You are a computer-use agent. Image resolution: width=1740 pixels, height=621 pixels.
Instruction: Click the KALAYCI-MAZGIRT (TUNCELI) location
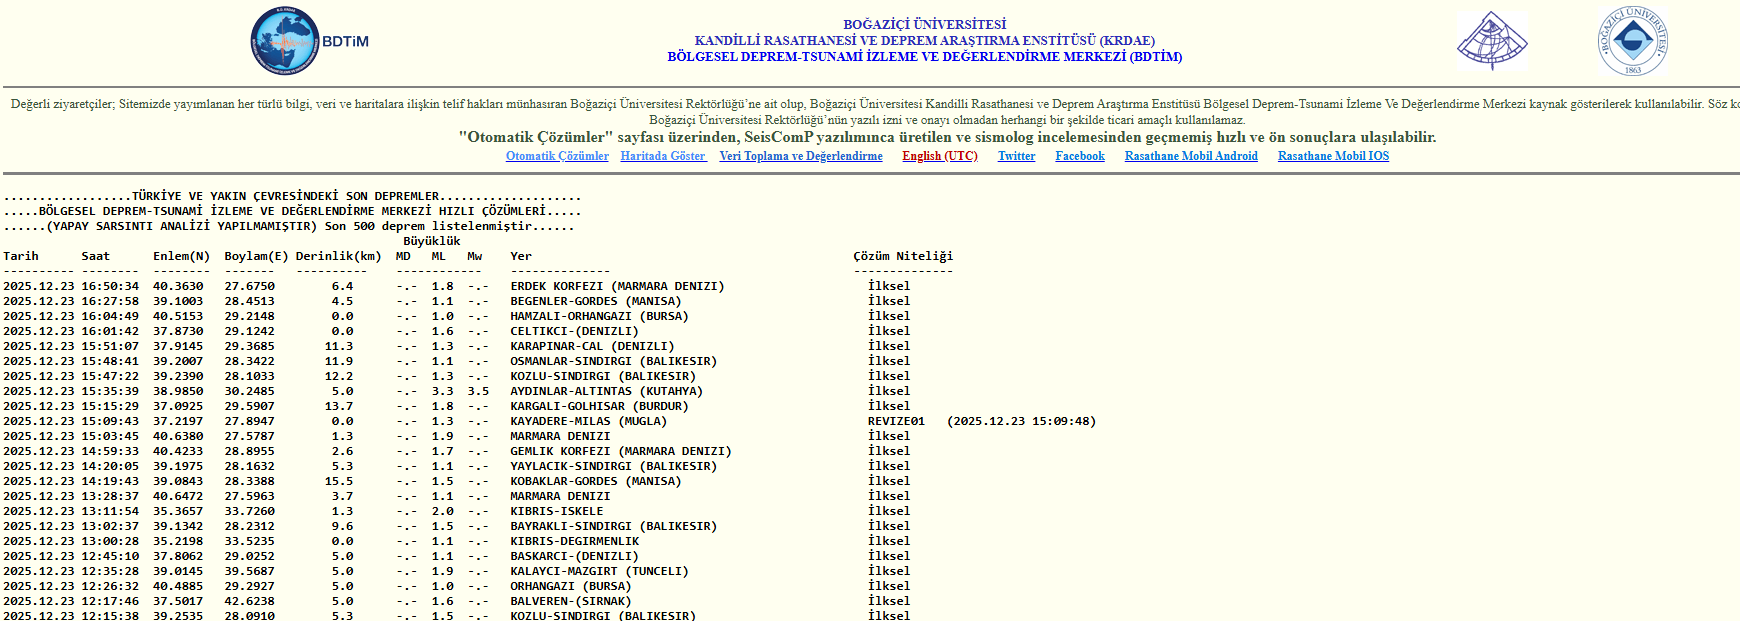click(x=599, y=571)
